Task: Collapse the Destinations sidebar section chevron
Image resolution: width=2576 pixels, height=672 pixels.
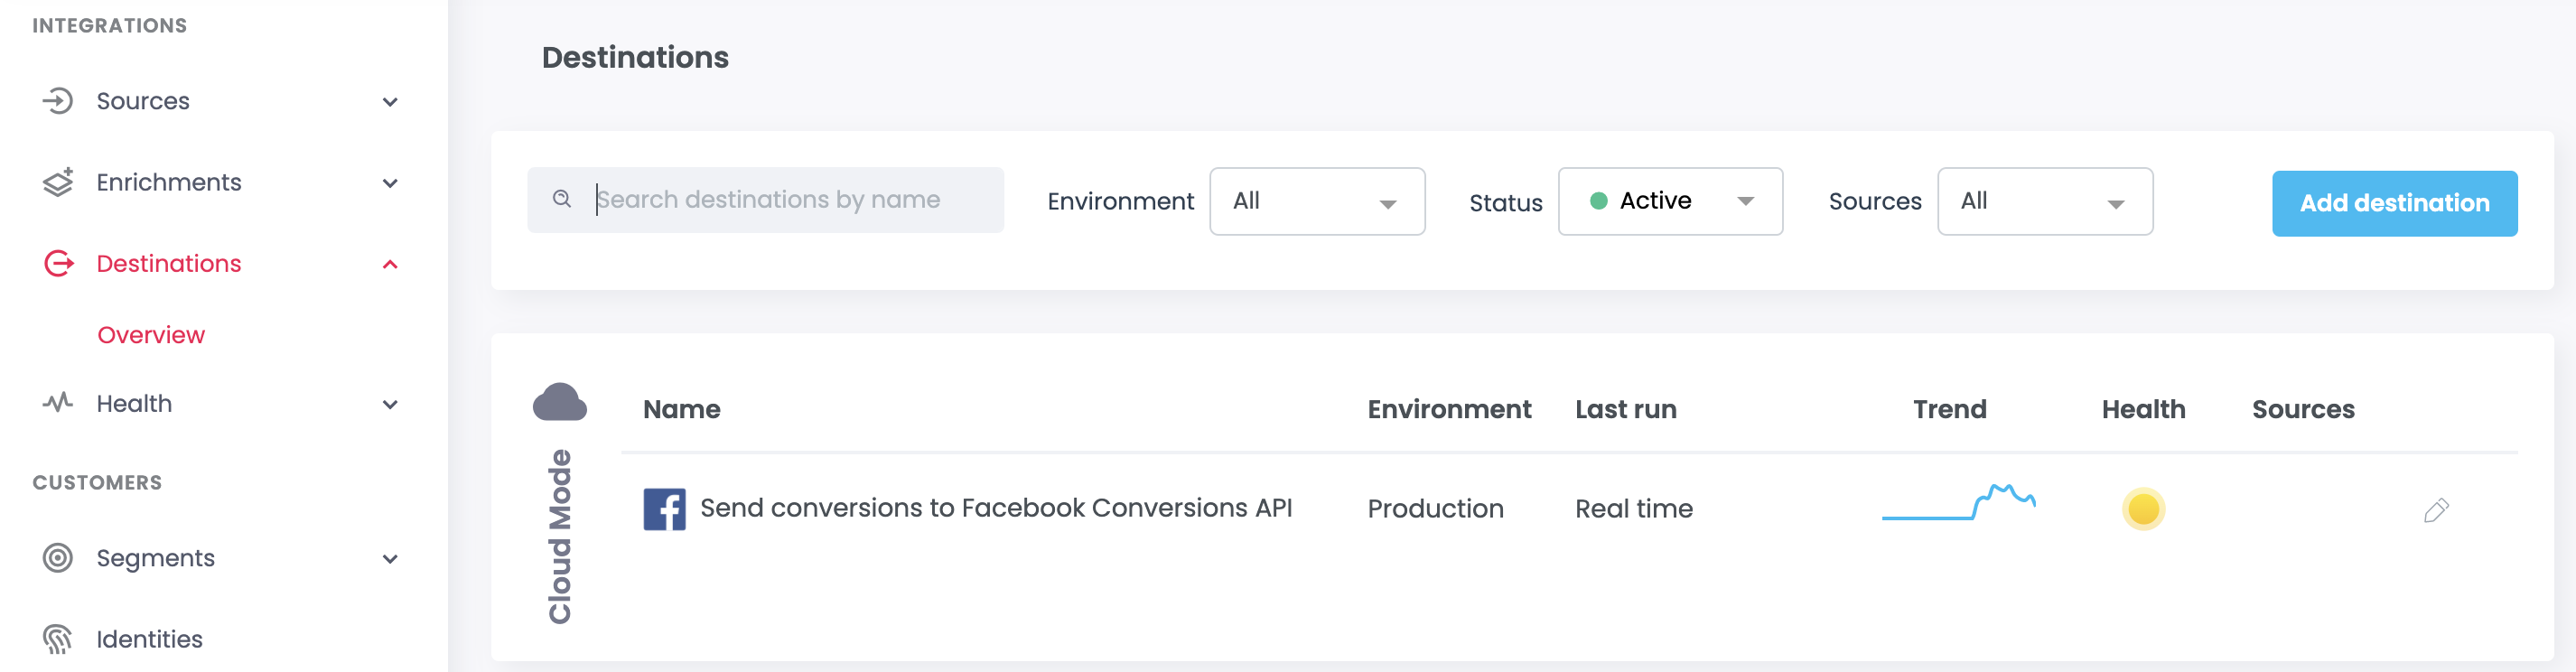Action: coord(390,264)
